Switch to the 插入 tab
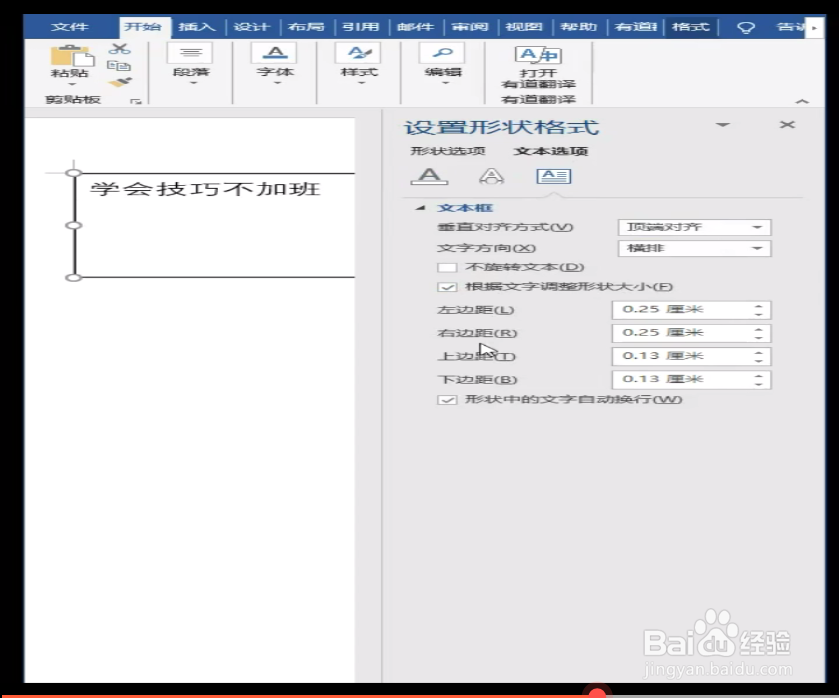The image size is (839, 698). point(197,27)
